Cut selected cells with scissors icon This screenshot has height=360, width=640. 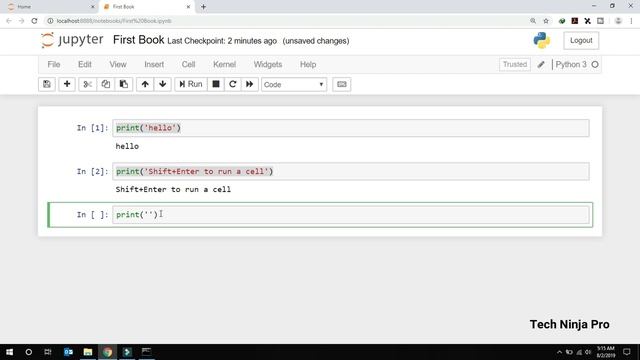[87, 84]
